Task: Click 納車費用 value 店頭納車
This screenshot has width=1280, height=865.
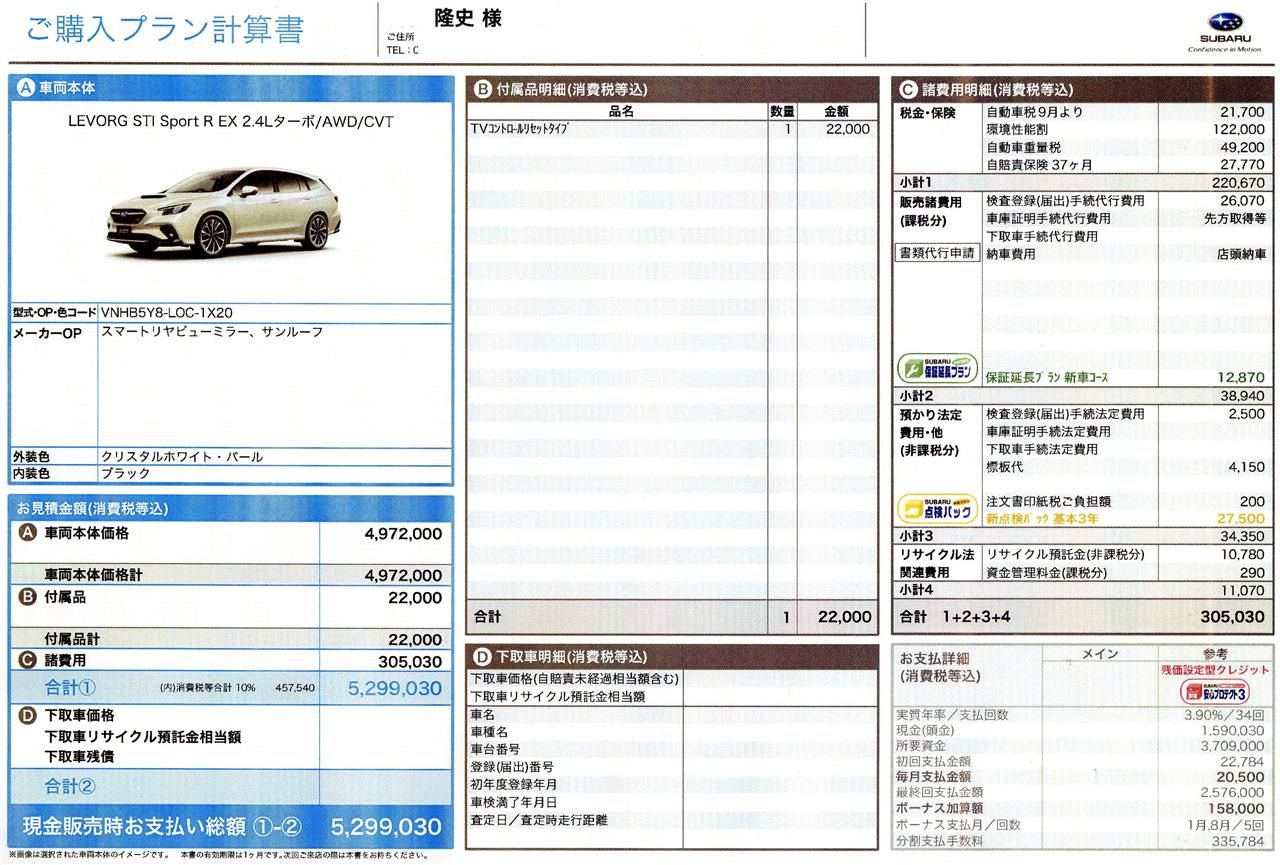Action: coord(1241,254)
